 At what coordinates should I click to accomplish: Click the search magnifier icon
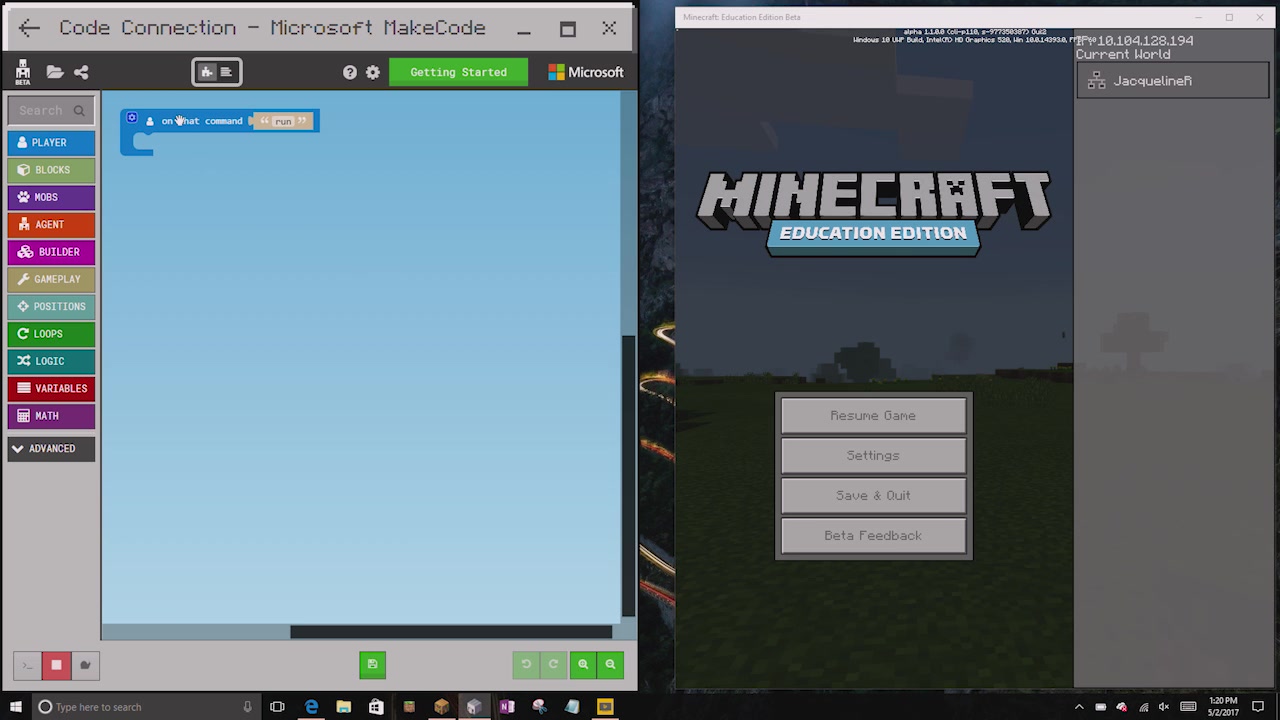tap(79, 111)
